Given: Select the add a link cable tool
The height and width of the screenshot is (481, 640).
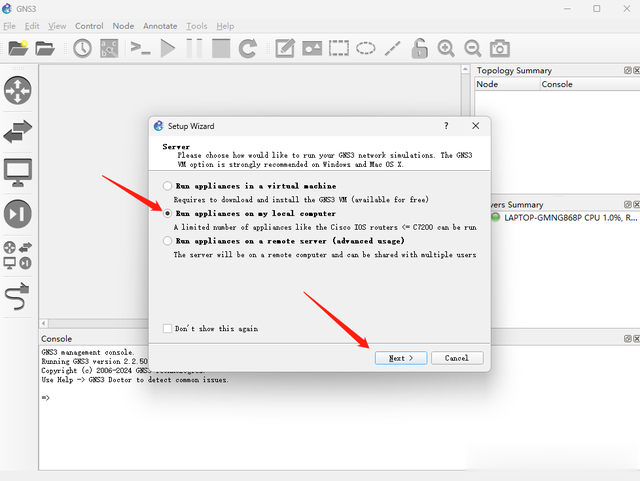Looking at the screenshot, I should pos(17,296).
